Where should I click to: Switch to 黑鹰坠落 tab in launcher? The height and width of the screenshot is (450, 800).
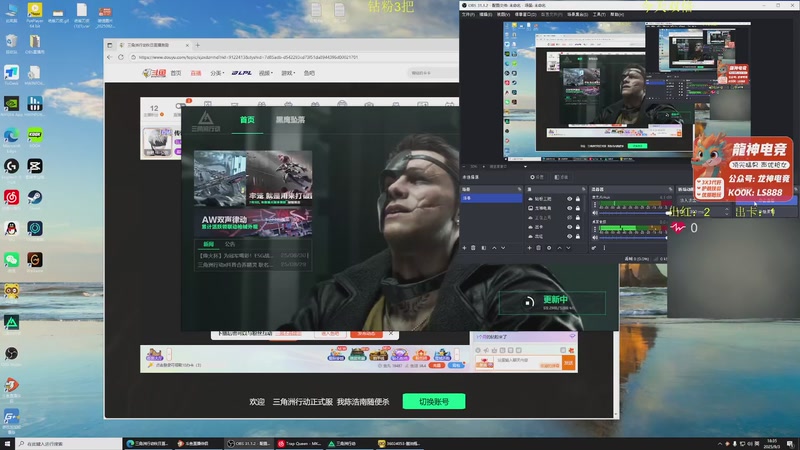click(290, 119)
